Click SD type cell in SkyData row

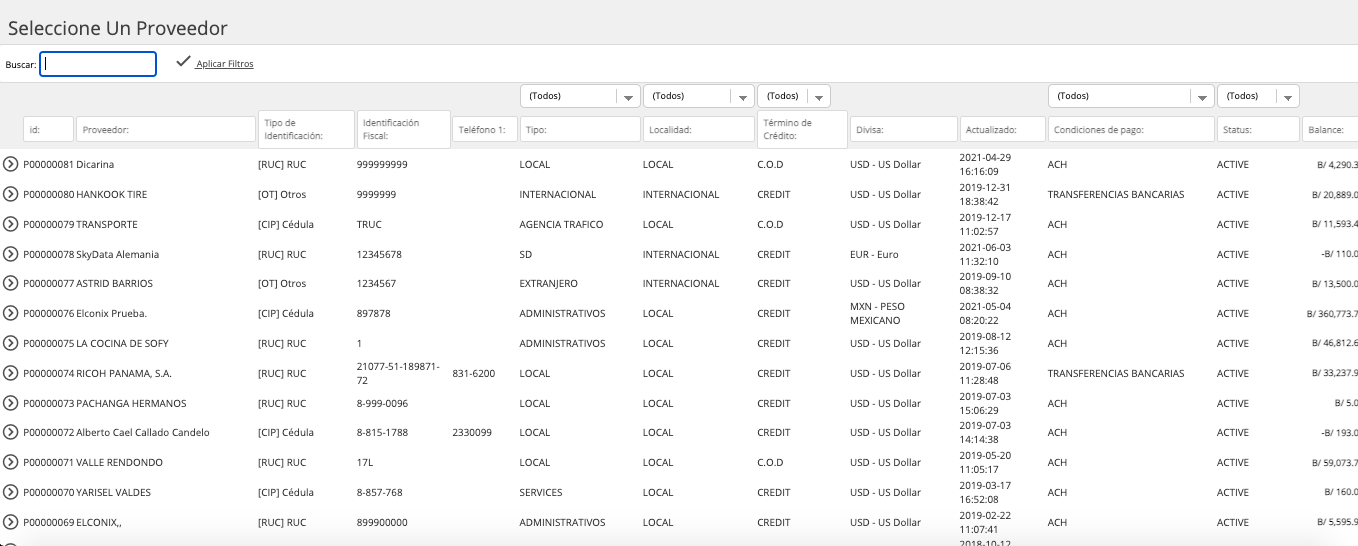(526, 254)
